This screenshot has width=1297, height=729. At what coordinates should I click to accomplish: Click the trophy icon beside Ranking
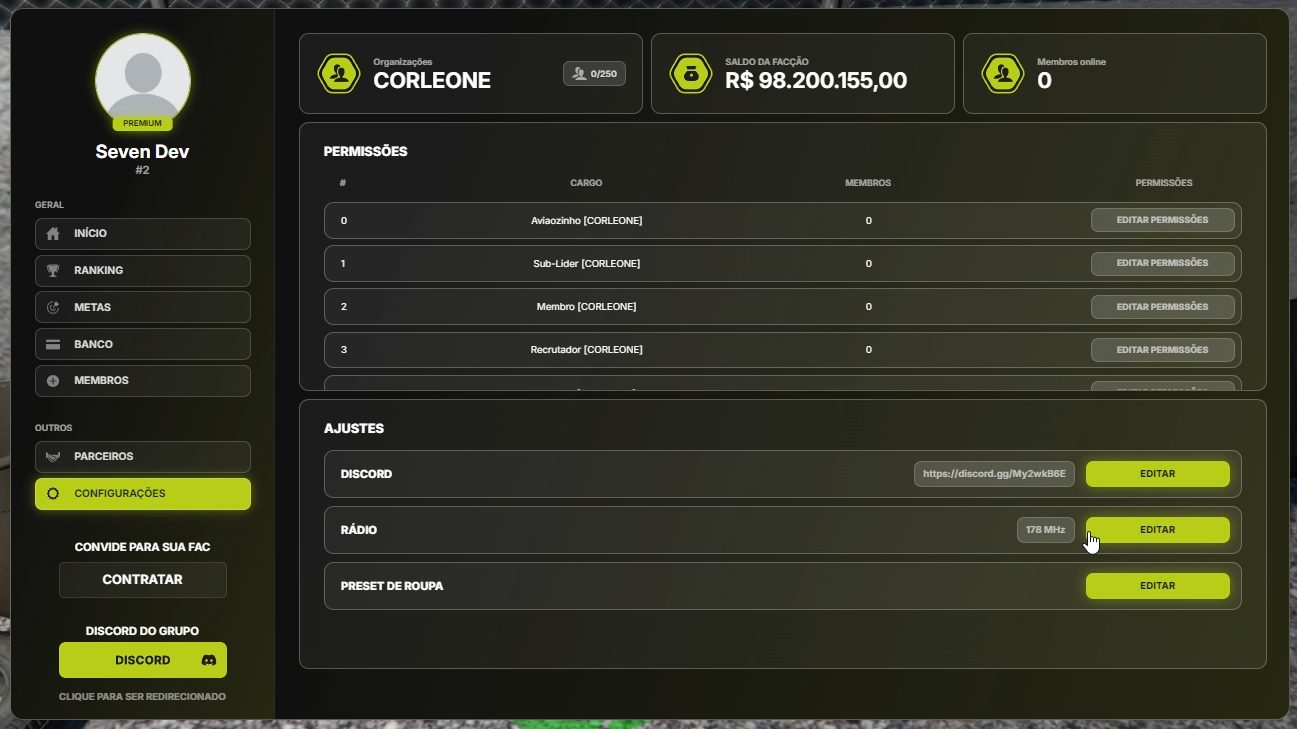point(53,271)
